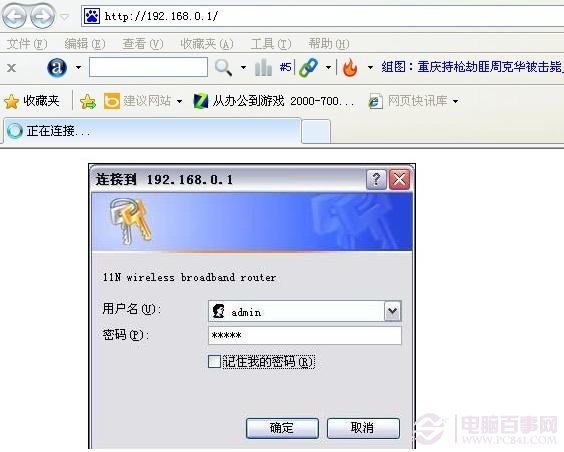
Task: Open the 建议网站 dropdown arrow
Action: (179, 101)
